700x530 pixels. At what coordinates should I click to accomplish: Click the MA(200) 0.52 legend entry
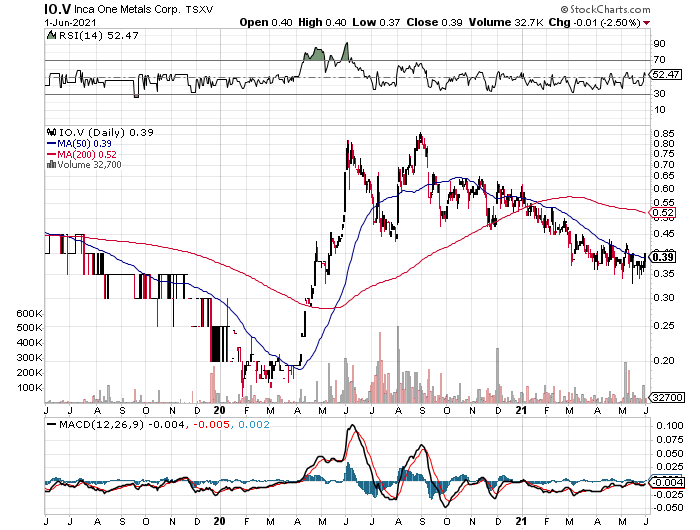click(x=87, y=154)
